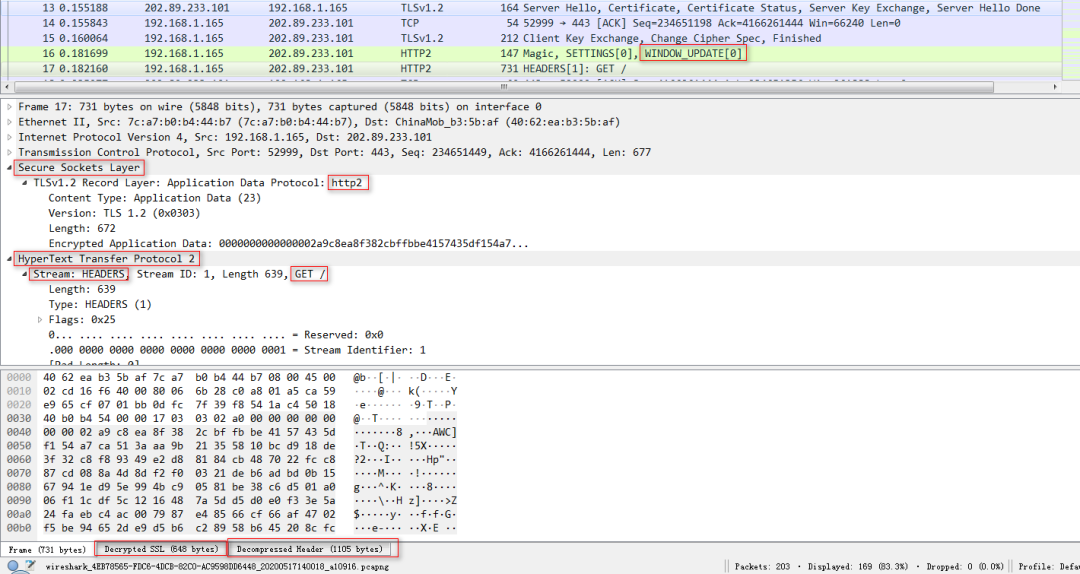Open the expert information circle icon in status bar

pyautogui.click(x=12, y=566)
